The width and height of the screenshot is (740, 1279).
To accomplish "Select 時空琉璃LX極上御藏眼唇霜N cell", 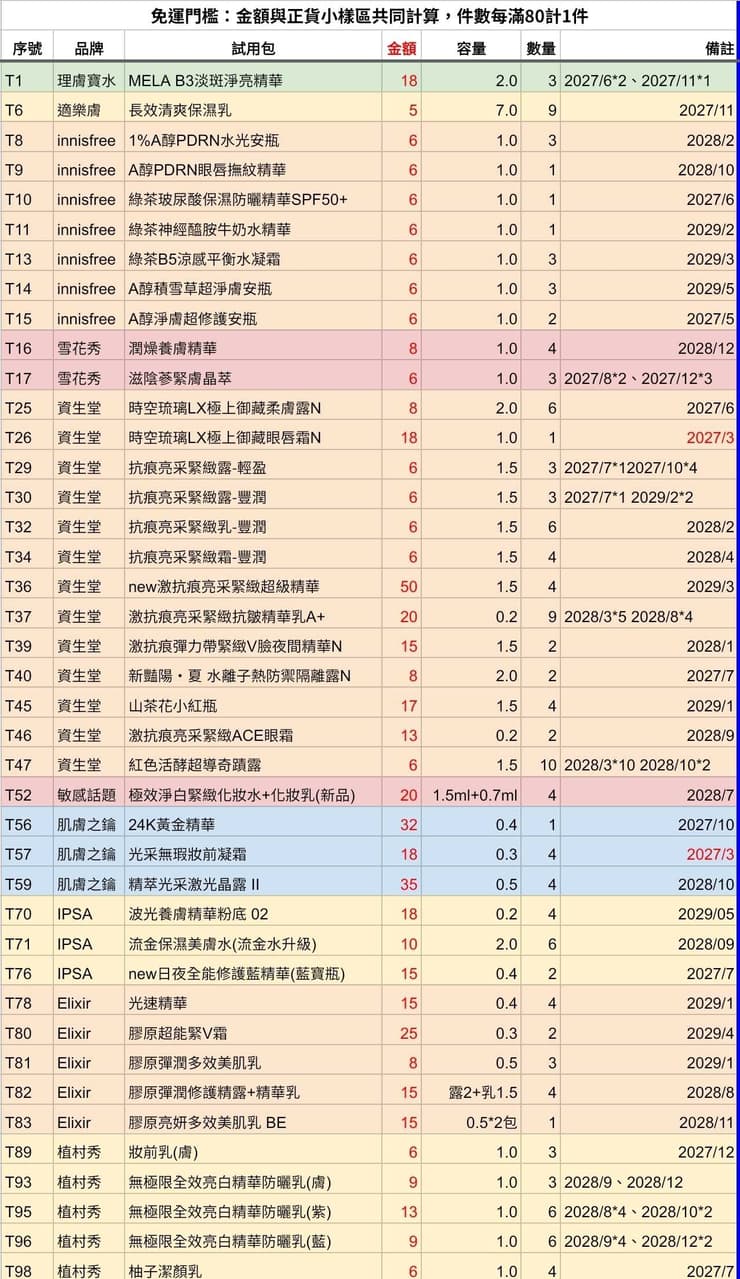I will [x=253, y=437].
